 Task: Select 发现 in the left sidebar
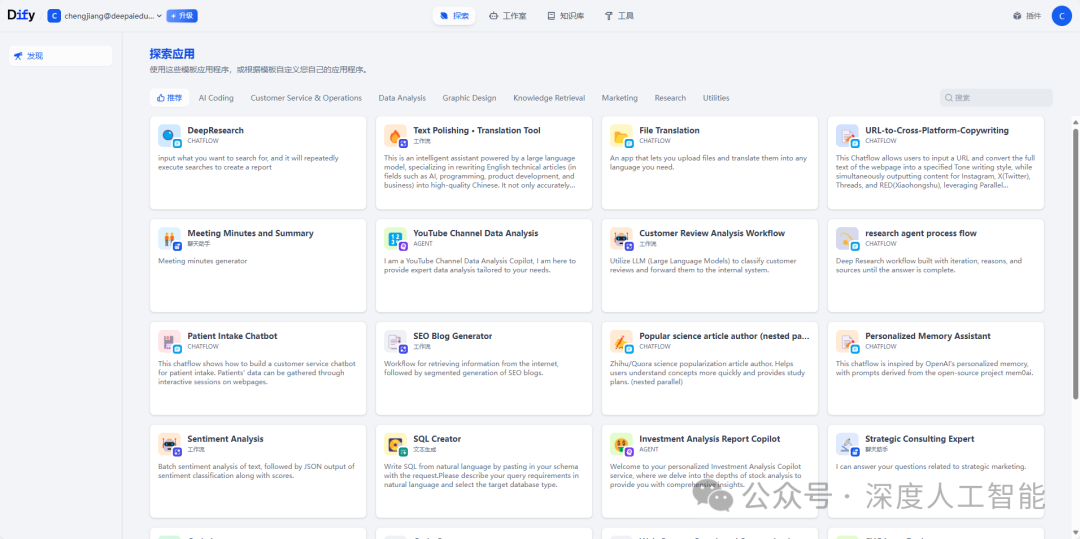61,56
